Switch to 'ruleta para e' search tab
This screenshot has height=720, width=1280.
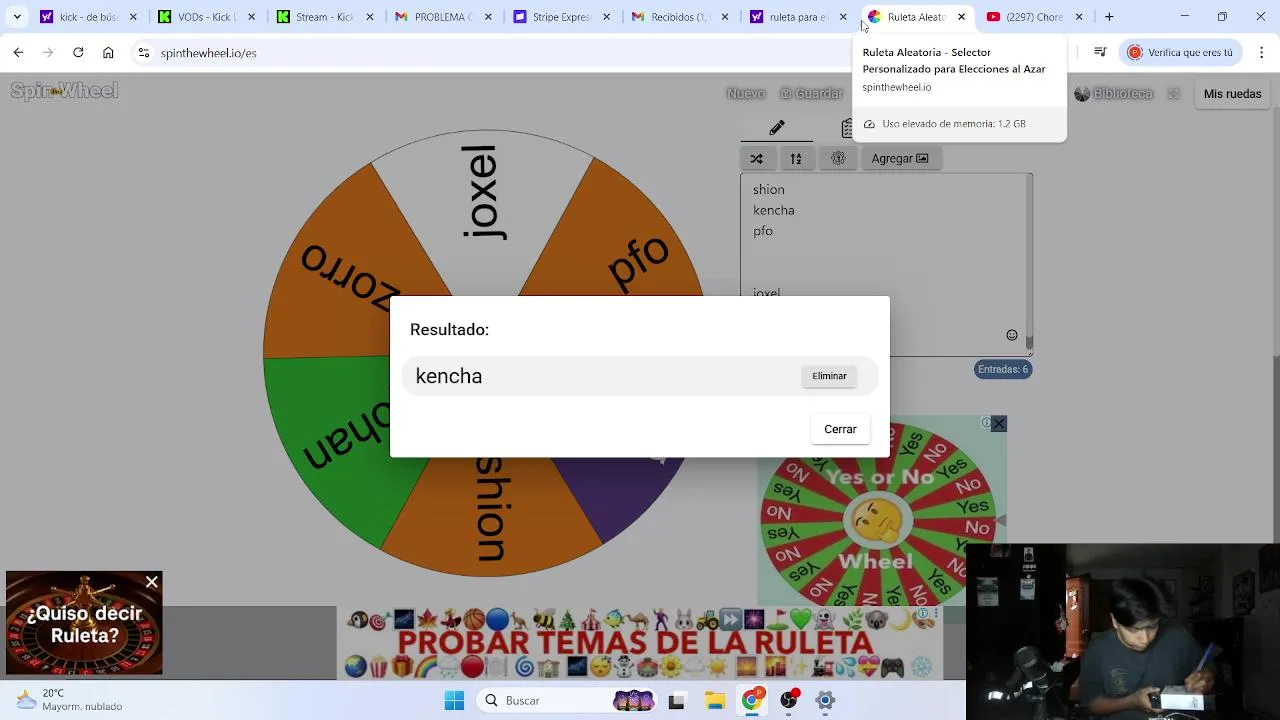pos(797,17)
